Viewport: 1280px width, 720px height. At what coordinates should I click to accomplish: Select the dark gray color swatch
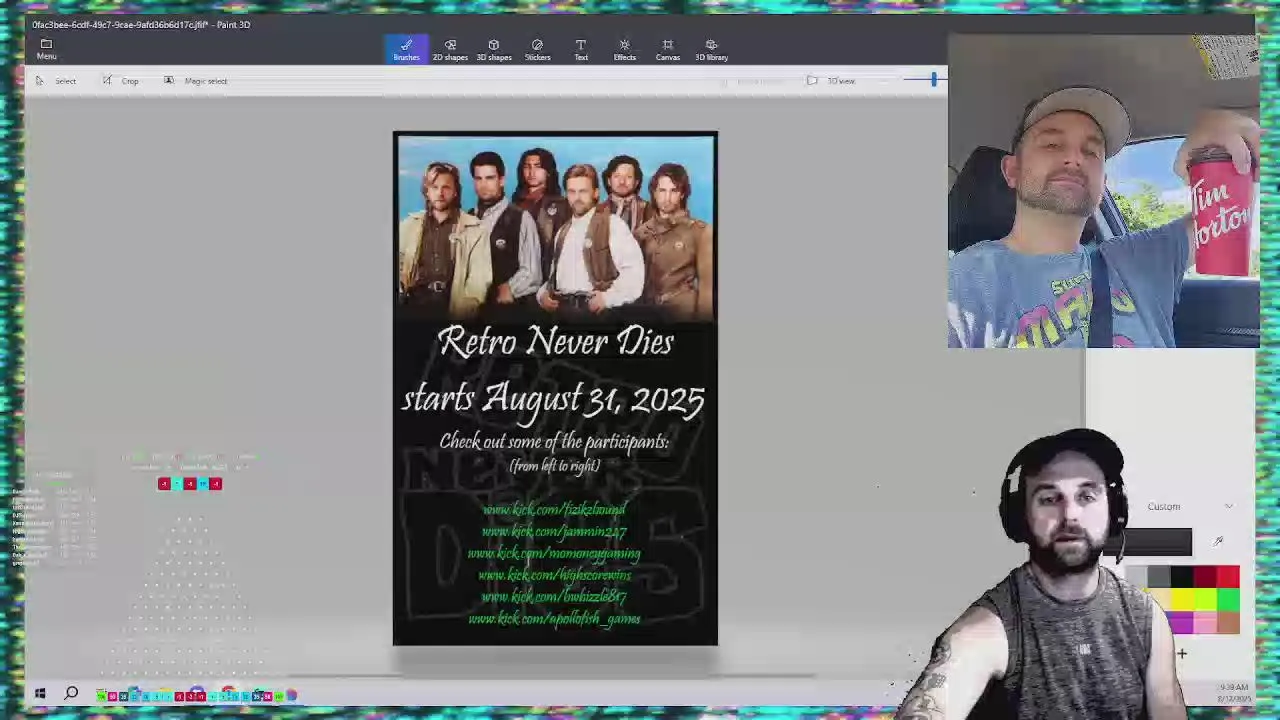click(x=1159, y=576)
